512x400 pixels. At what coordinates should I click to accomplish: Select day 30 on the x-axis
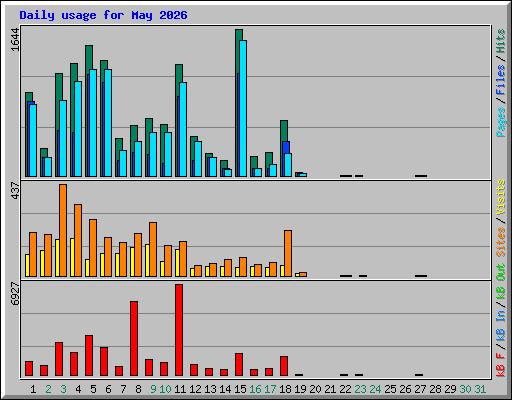[x=465, y=389]
